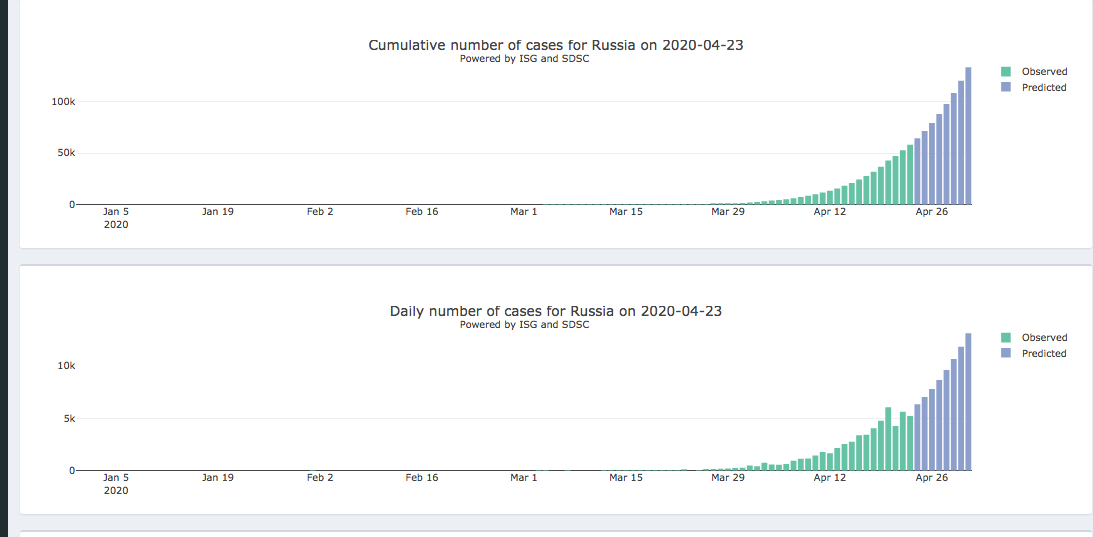Click the Mar 1 tick label on Daily chart

point(524,478)
